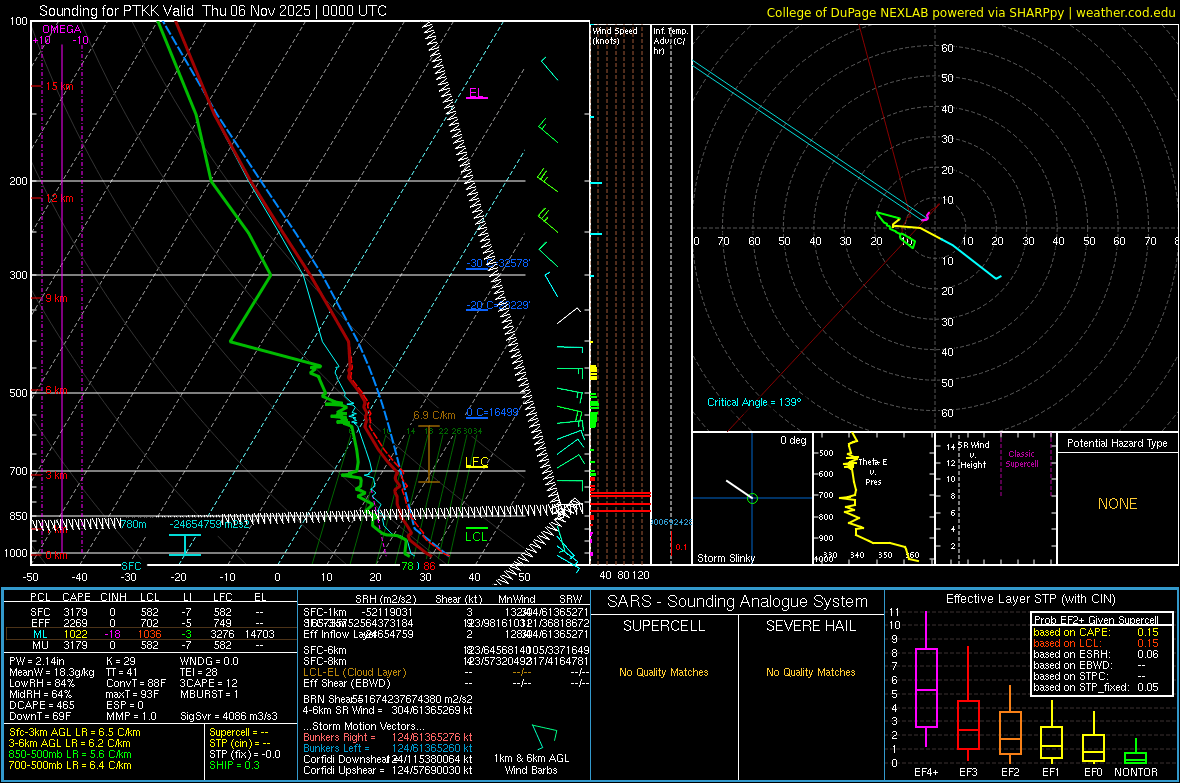Image resolution: width=1180 pixels, height=783 pixels.
Task: Select the SFC parcel row
Action: coord(149,612)
